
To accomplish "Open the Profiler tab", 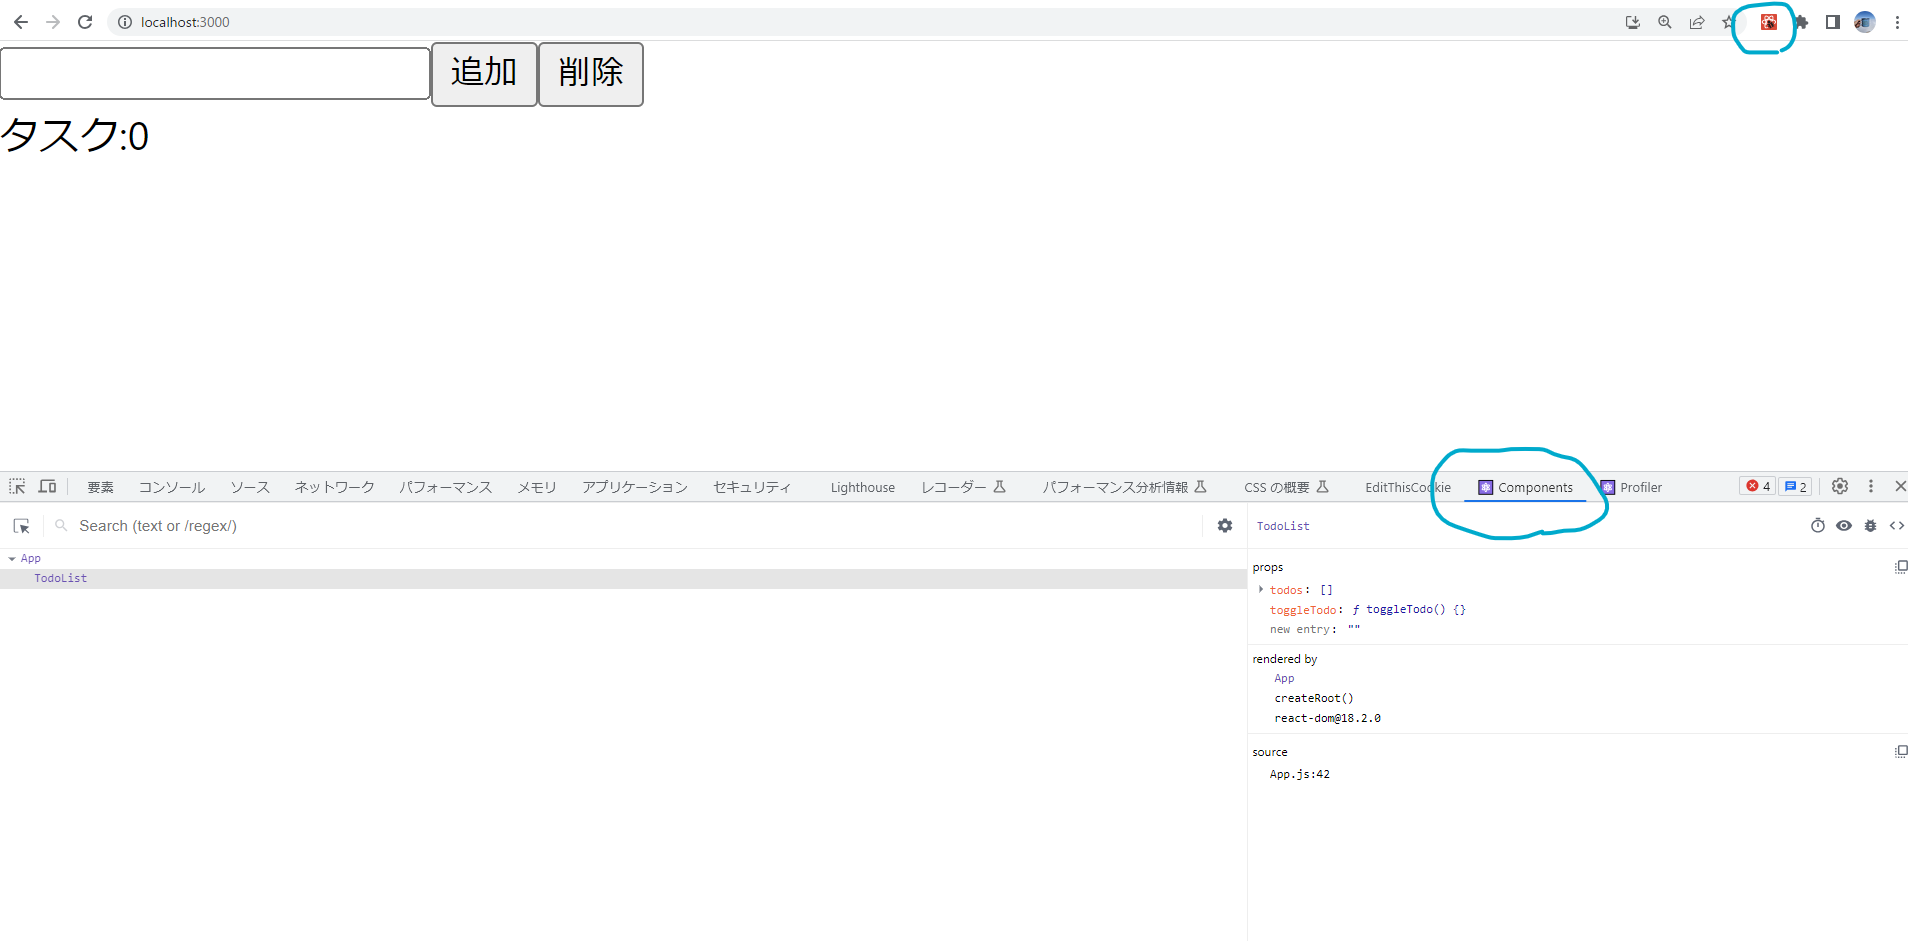I will (x=1640, y=487).
